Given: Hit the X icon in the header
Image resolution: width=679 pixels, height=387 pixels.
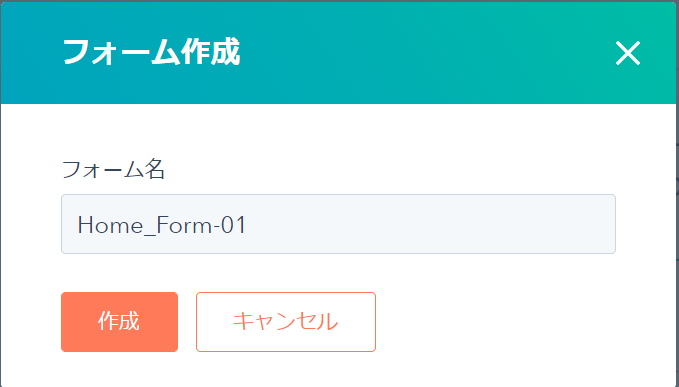Looking at the screenshot, I should tap(628, 53).
